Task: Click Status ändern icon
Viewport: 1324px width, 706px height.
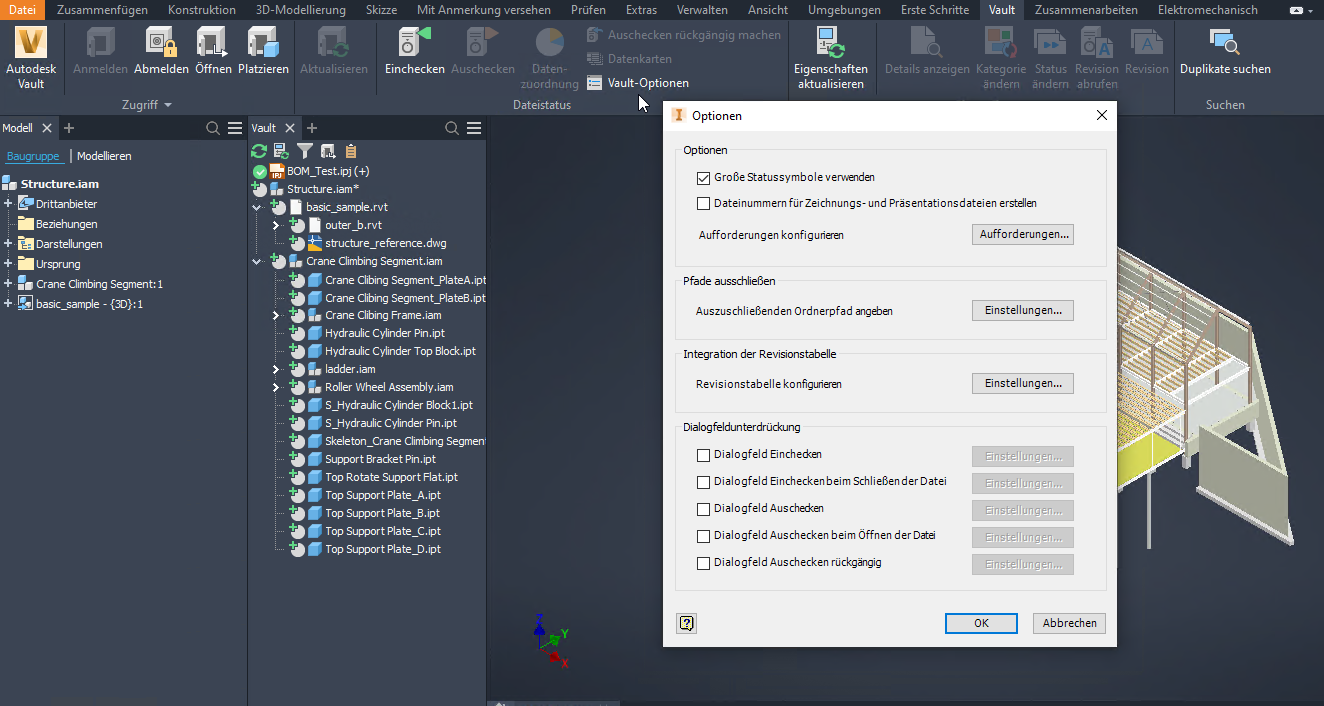Action: [1050, 43]
